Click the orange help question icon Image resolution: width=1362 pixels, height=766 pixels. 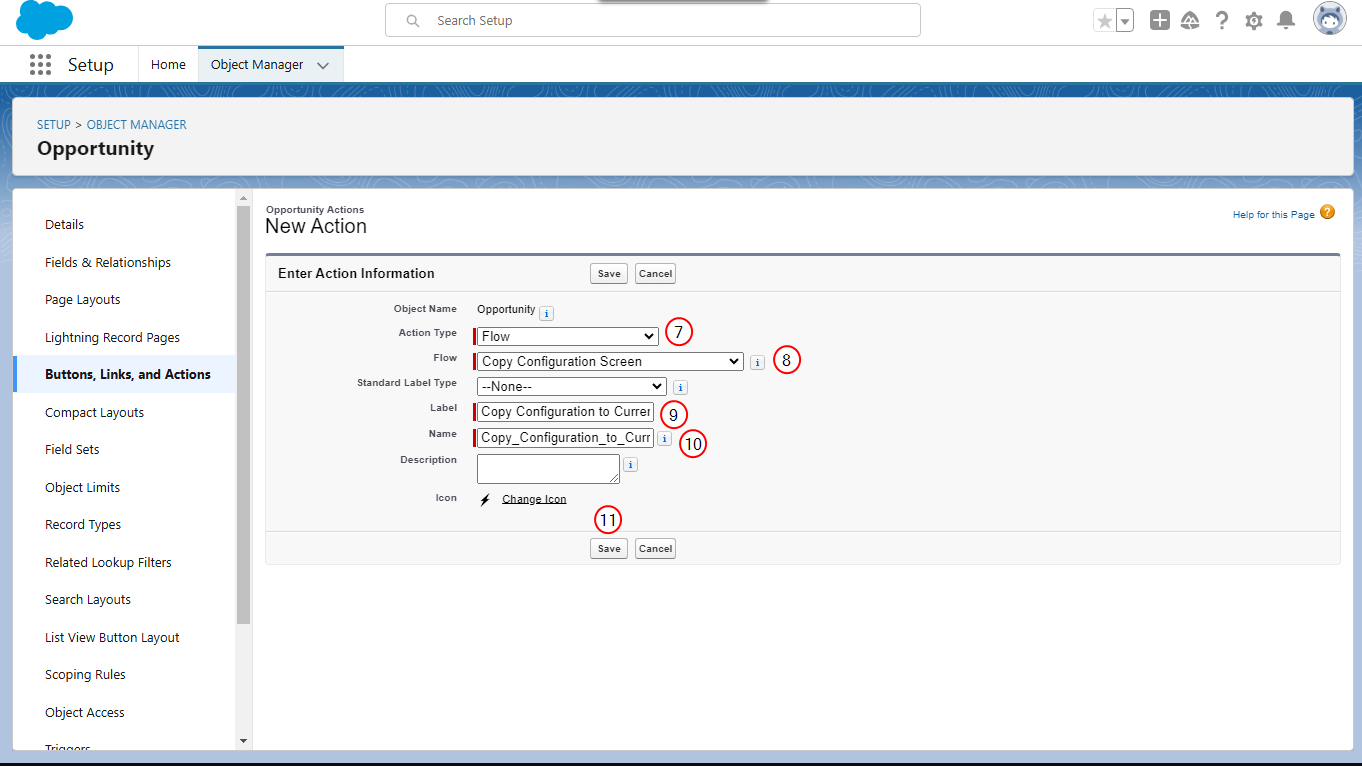point(1327,212)
